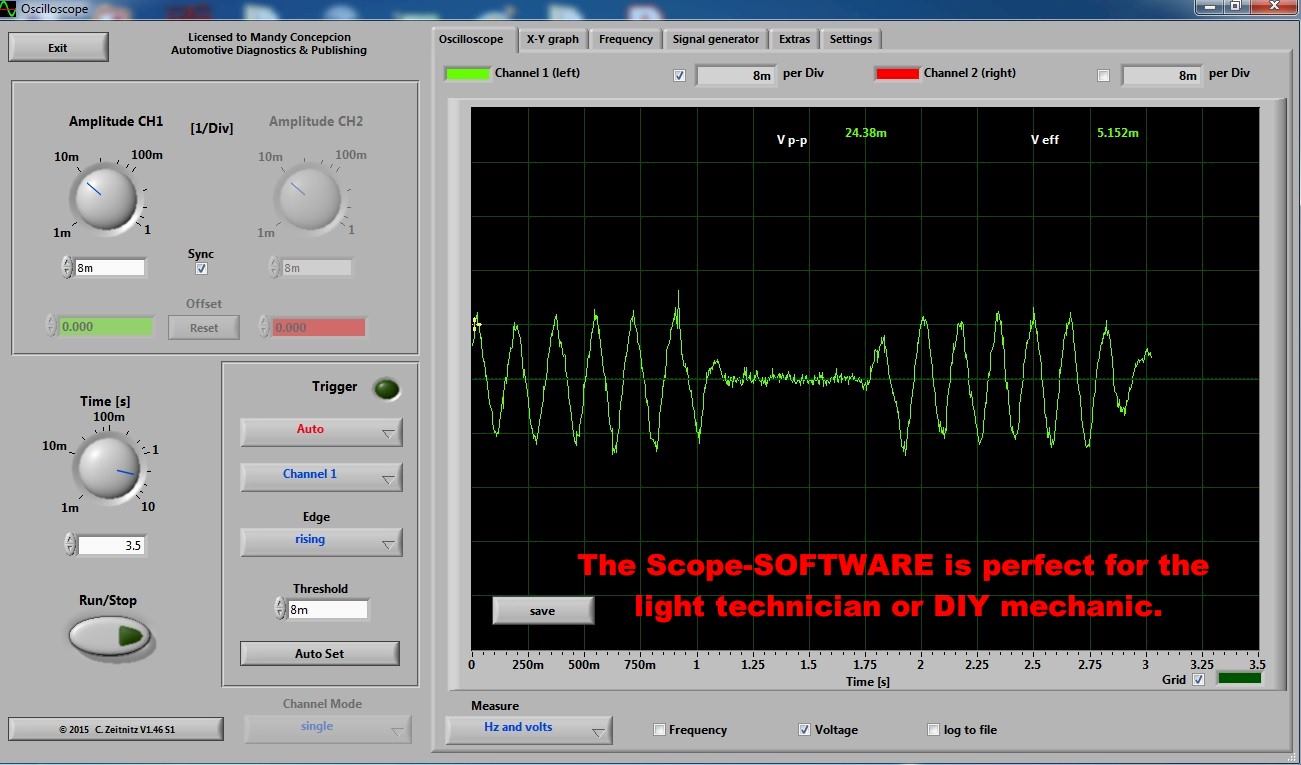
Task: Click the V p-p value 24.38m
Action: coord(866,133)
